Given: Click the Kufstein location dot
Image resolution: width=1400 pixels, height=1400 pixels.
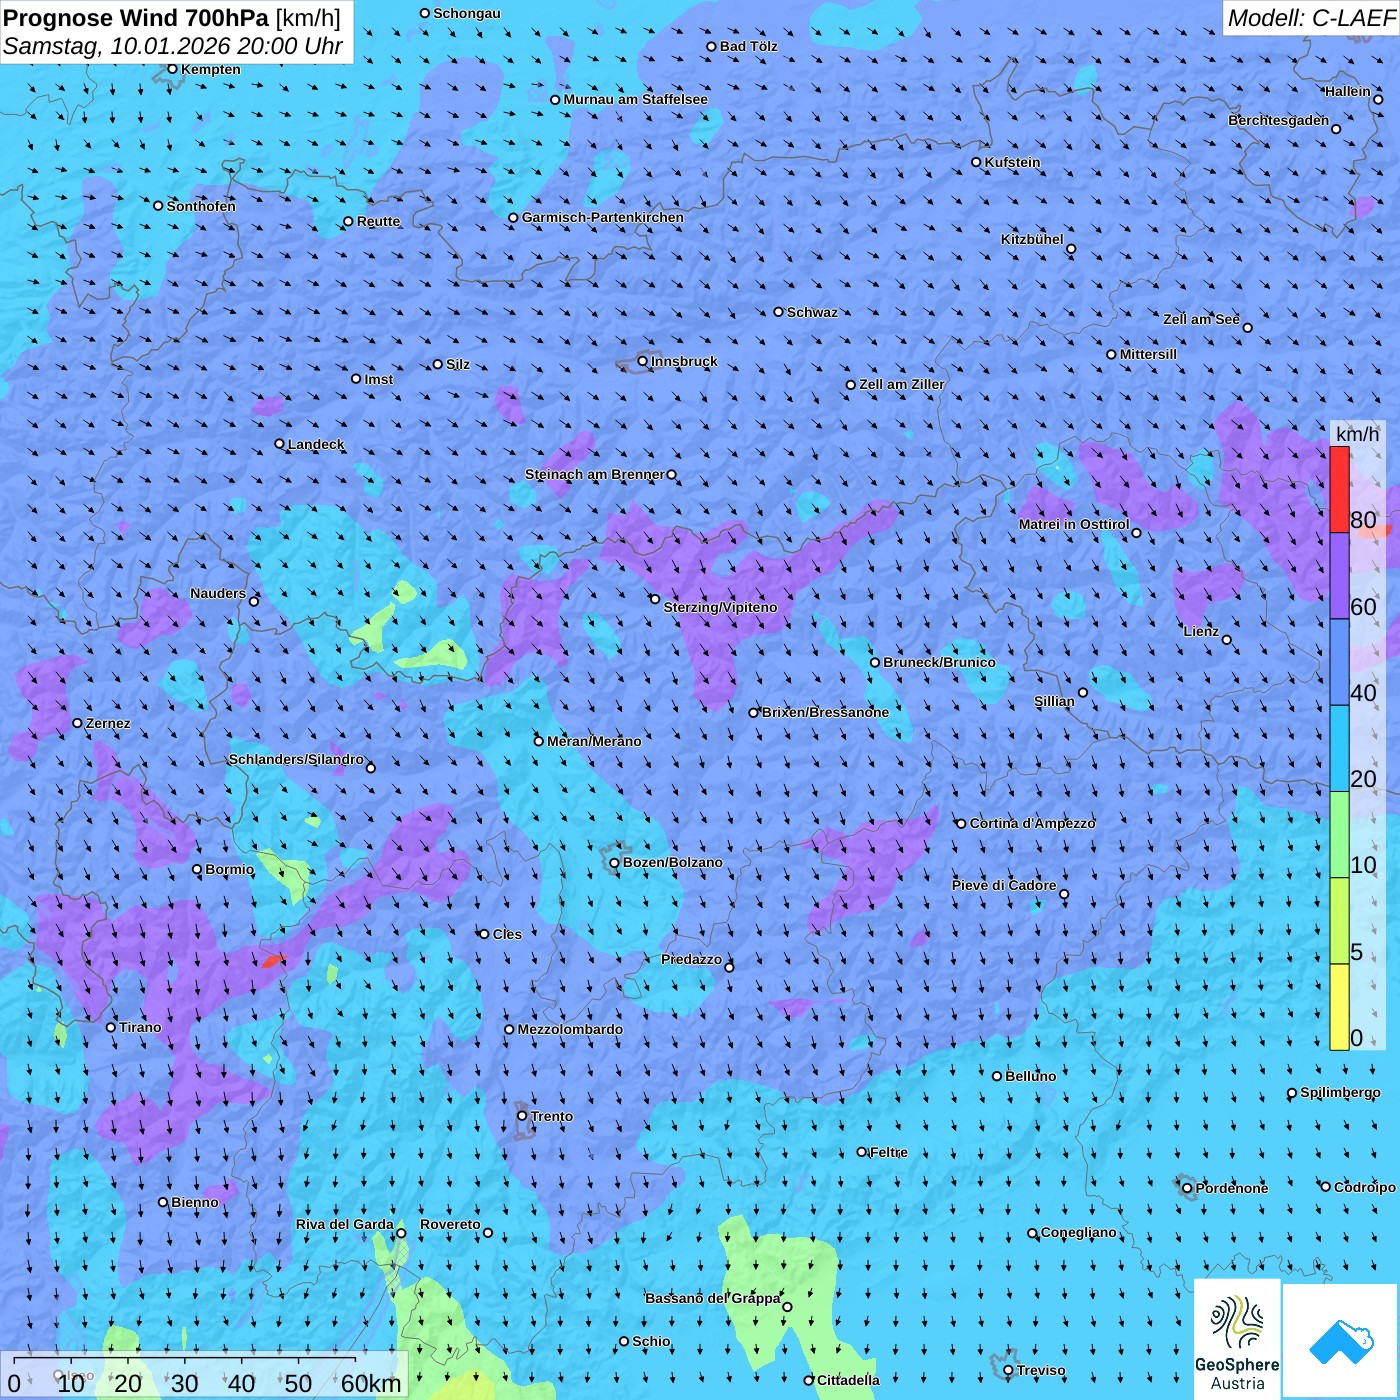Looking at the screenshot, I should tap(977, 162).
